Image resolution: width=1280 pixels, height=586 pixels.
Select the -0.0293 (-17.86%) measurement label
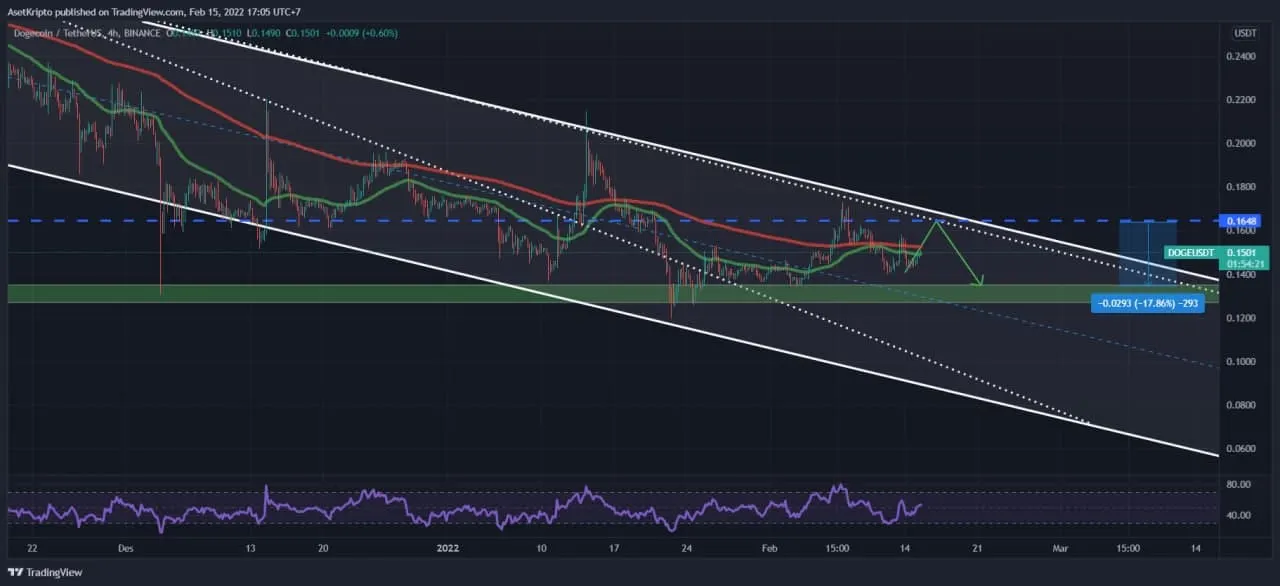[1147, 301]
